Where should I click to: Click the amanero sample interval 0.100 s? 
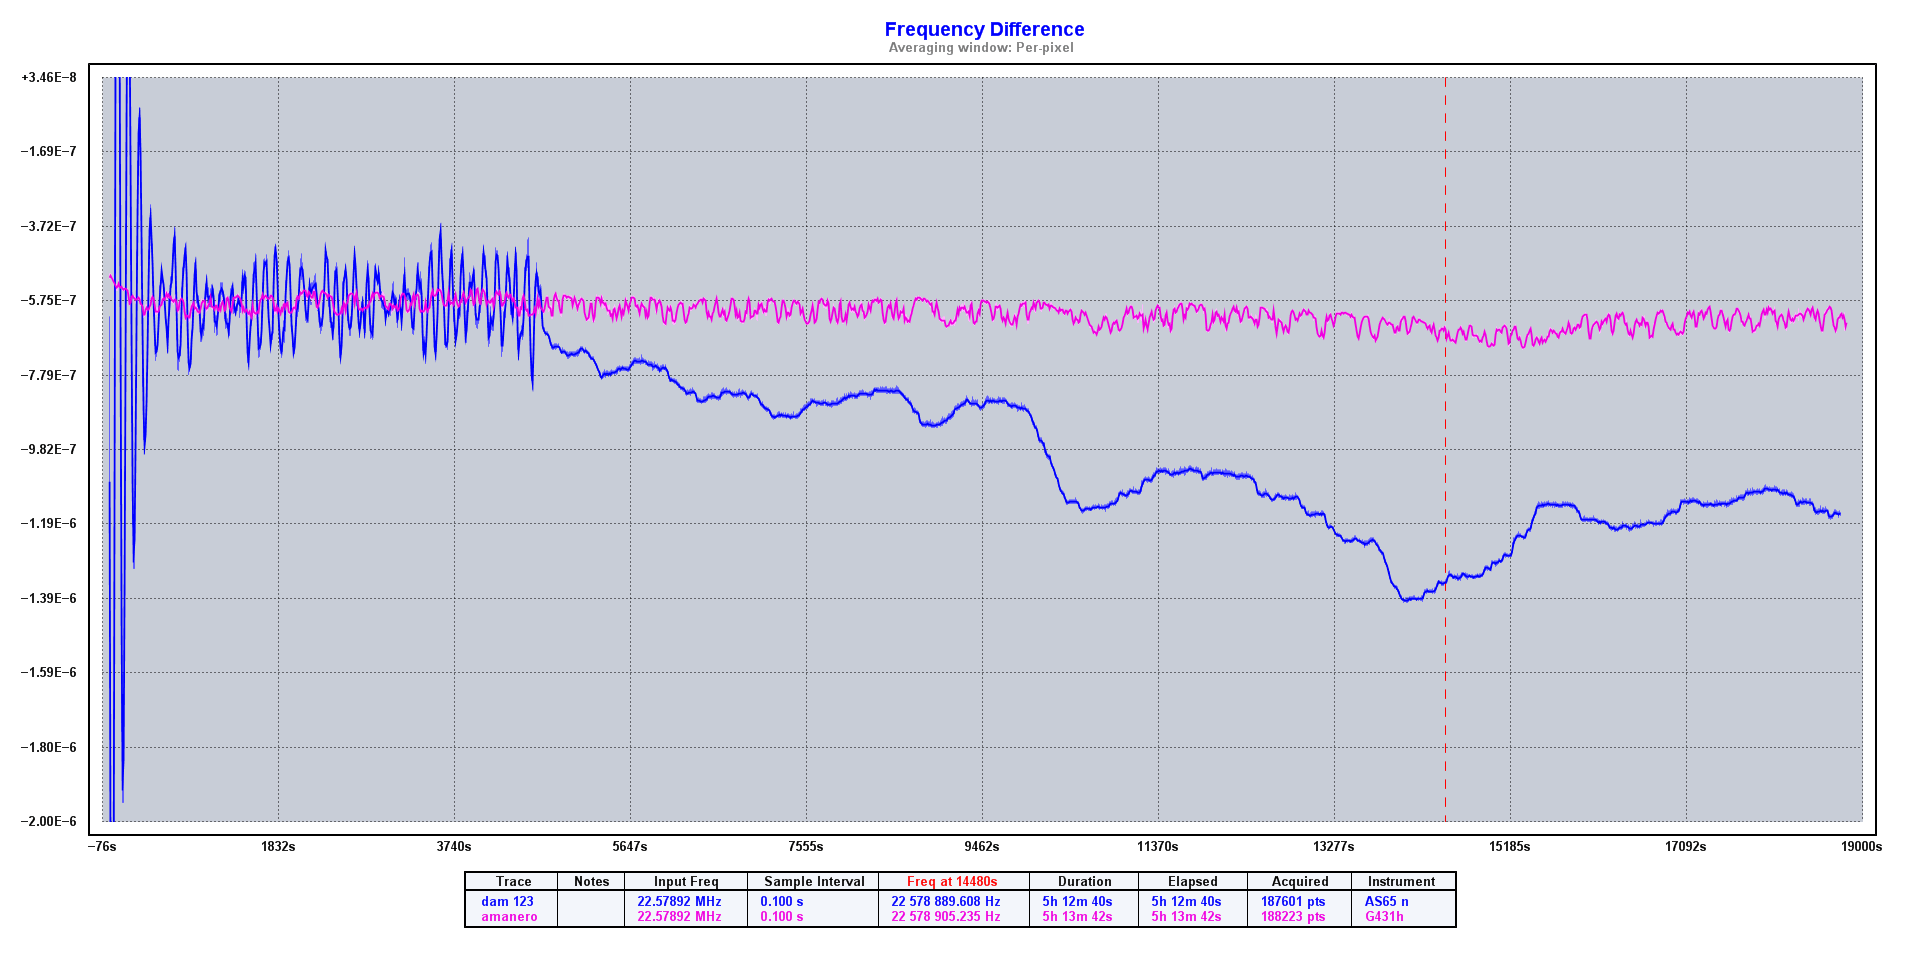[781, 916]
